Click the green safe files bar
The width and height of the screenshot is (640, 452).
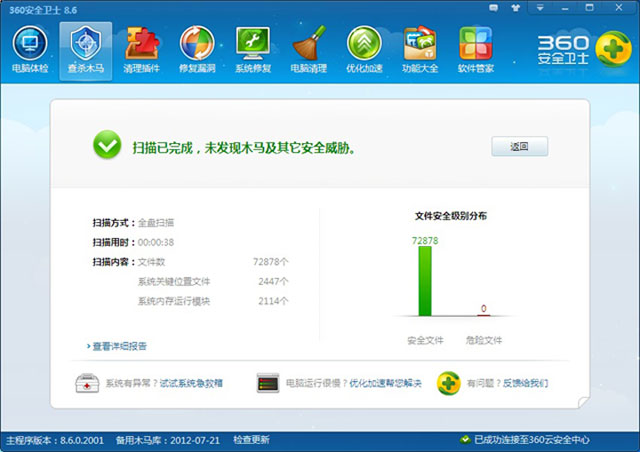[x=425, y=281]
